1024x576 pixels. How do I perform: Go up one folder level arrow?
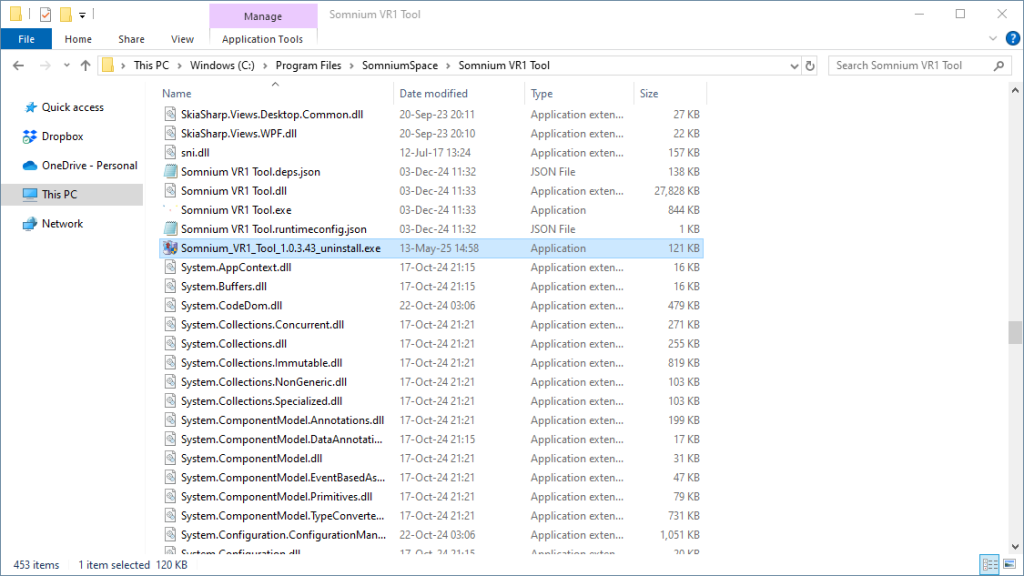(86, 65)
